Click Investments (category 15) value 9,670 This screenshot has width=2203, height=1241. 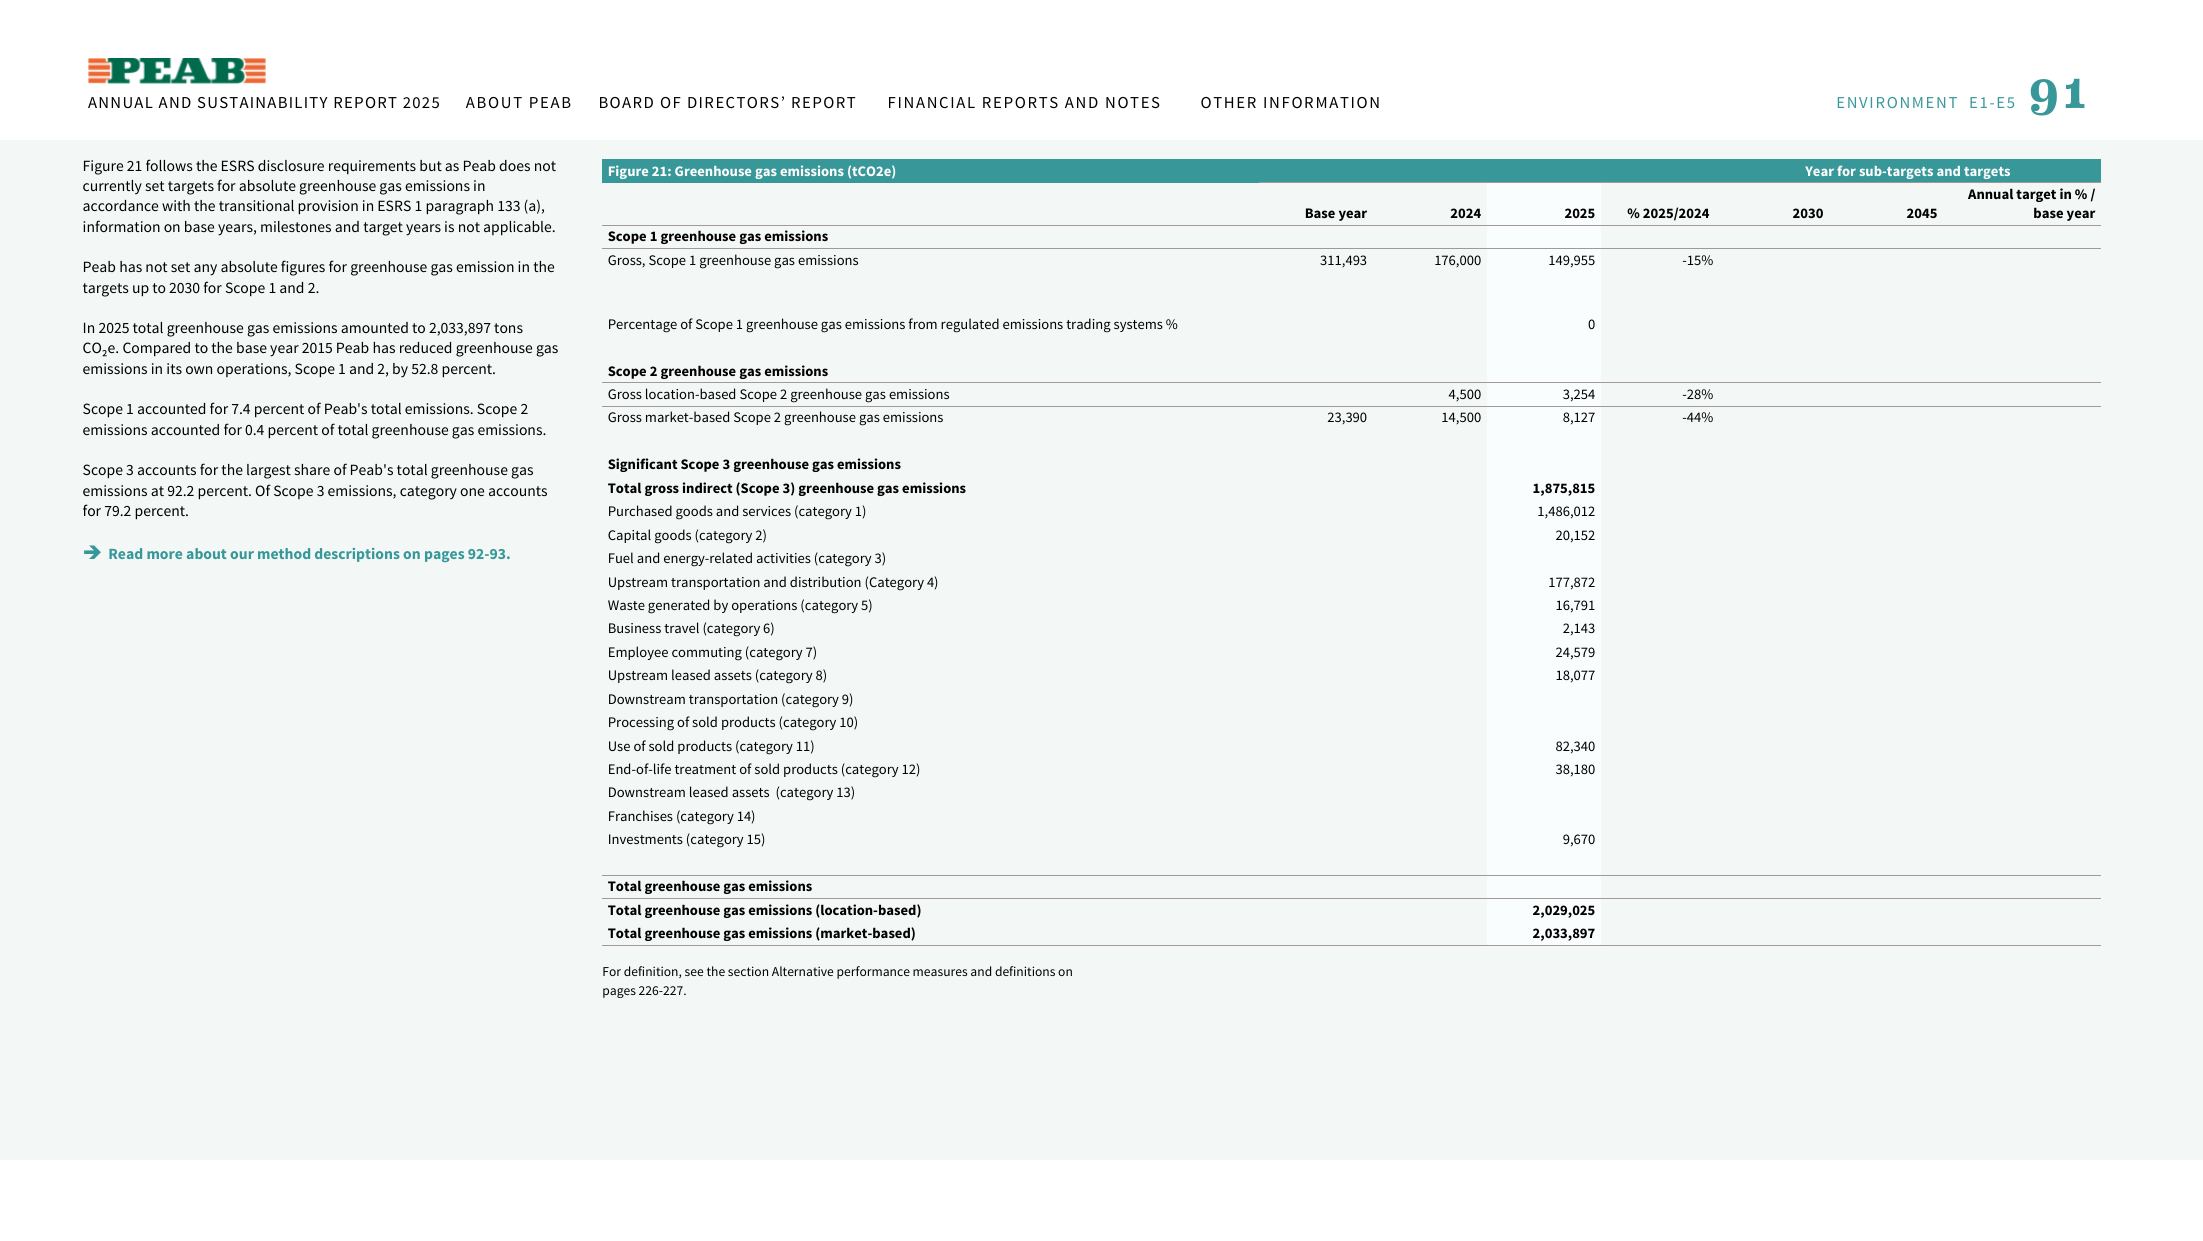(1579, 839)
